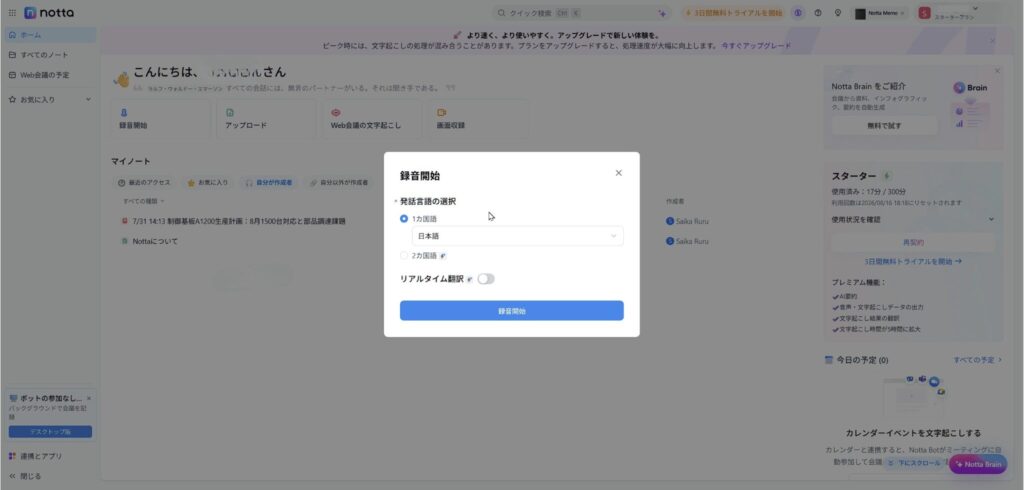The height and width of the screenshot is (490, 1024).
Task: Click Saika Ruru author in Nottaについて row
Action: pyautogui.click(x=687, y=241)
